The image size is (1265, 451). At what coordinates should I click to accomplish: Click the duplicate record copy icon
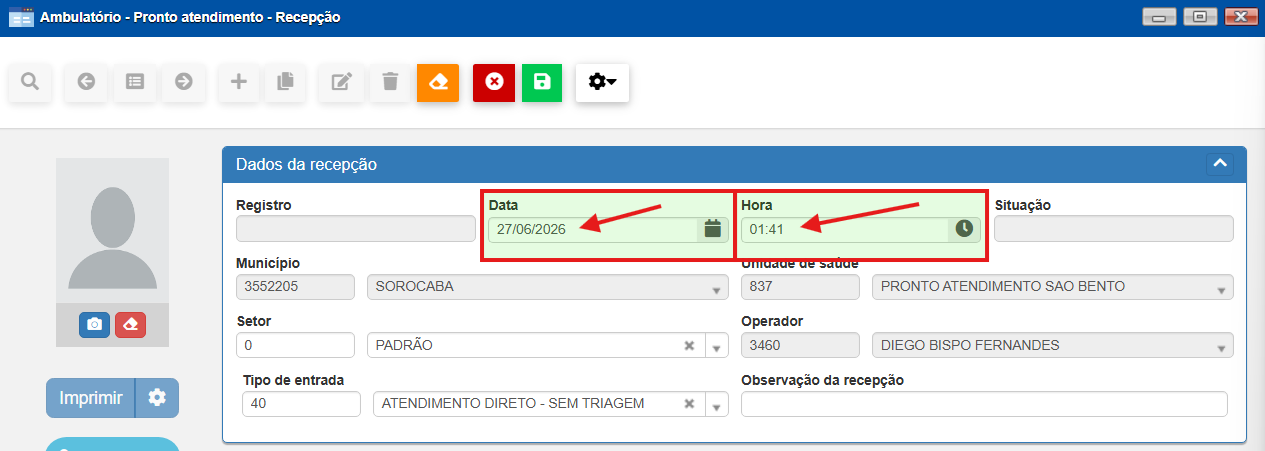(286, 82)
